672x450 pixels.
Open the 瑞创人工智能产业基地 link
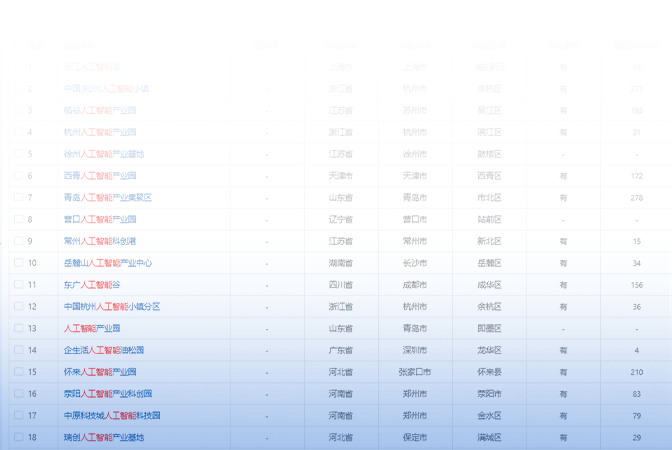click(x=104, y=438)
